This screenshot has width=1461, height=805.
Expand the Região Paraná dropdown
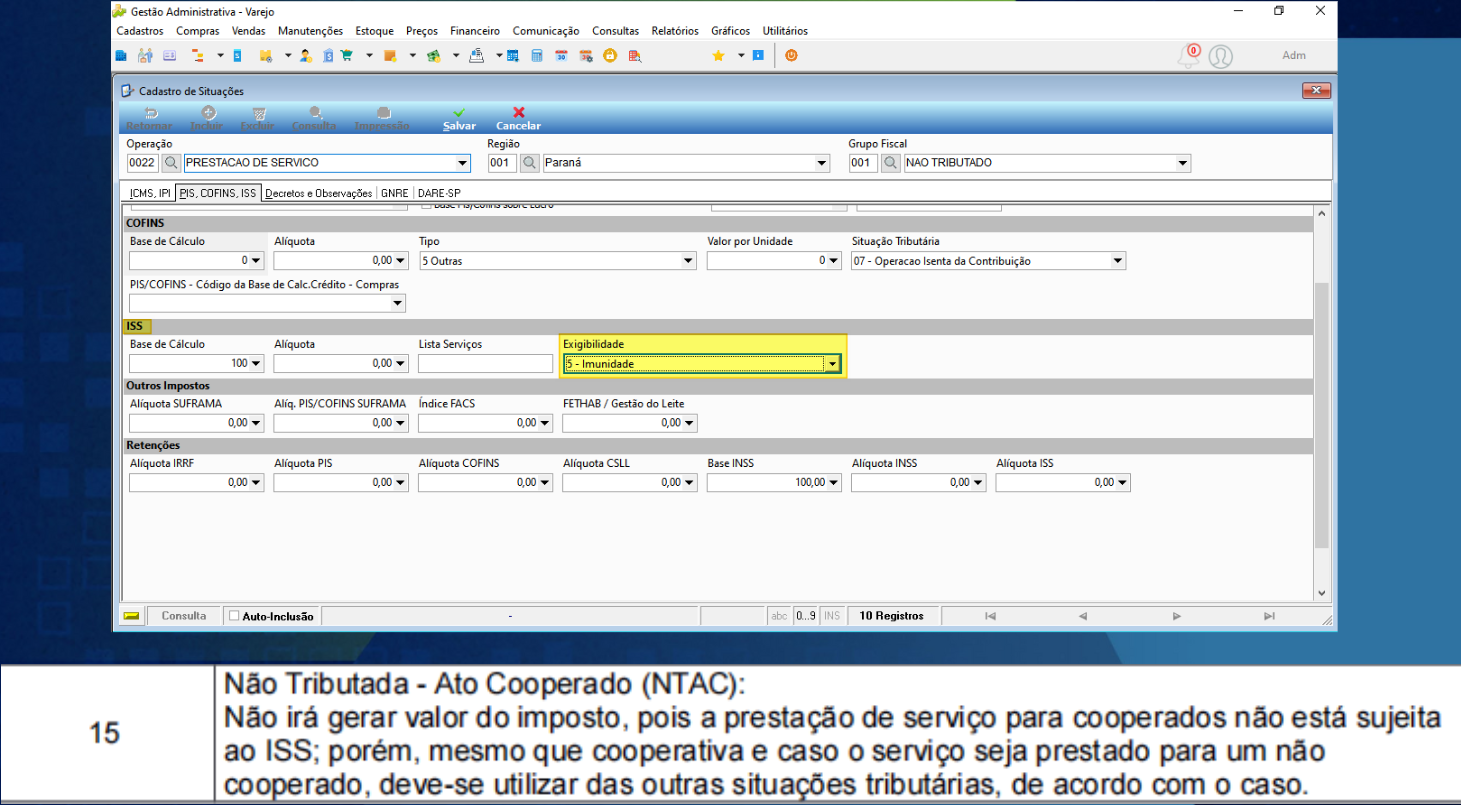822,163
